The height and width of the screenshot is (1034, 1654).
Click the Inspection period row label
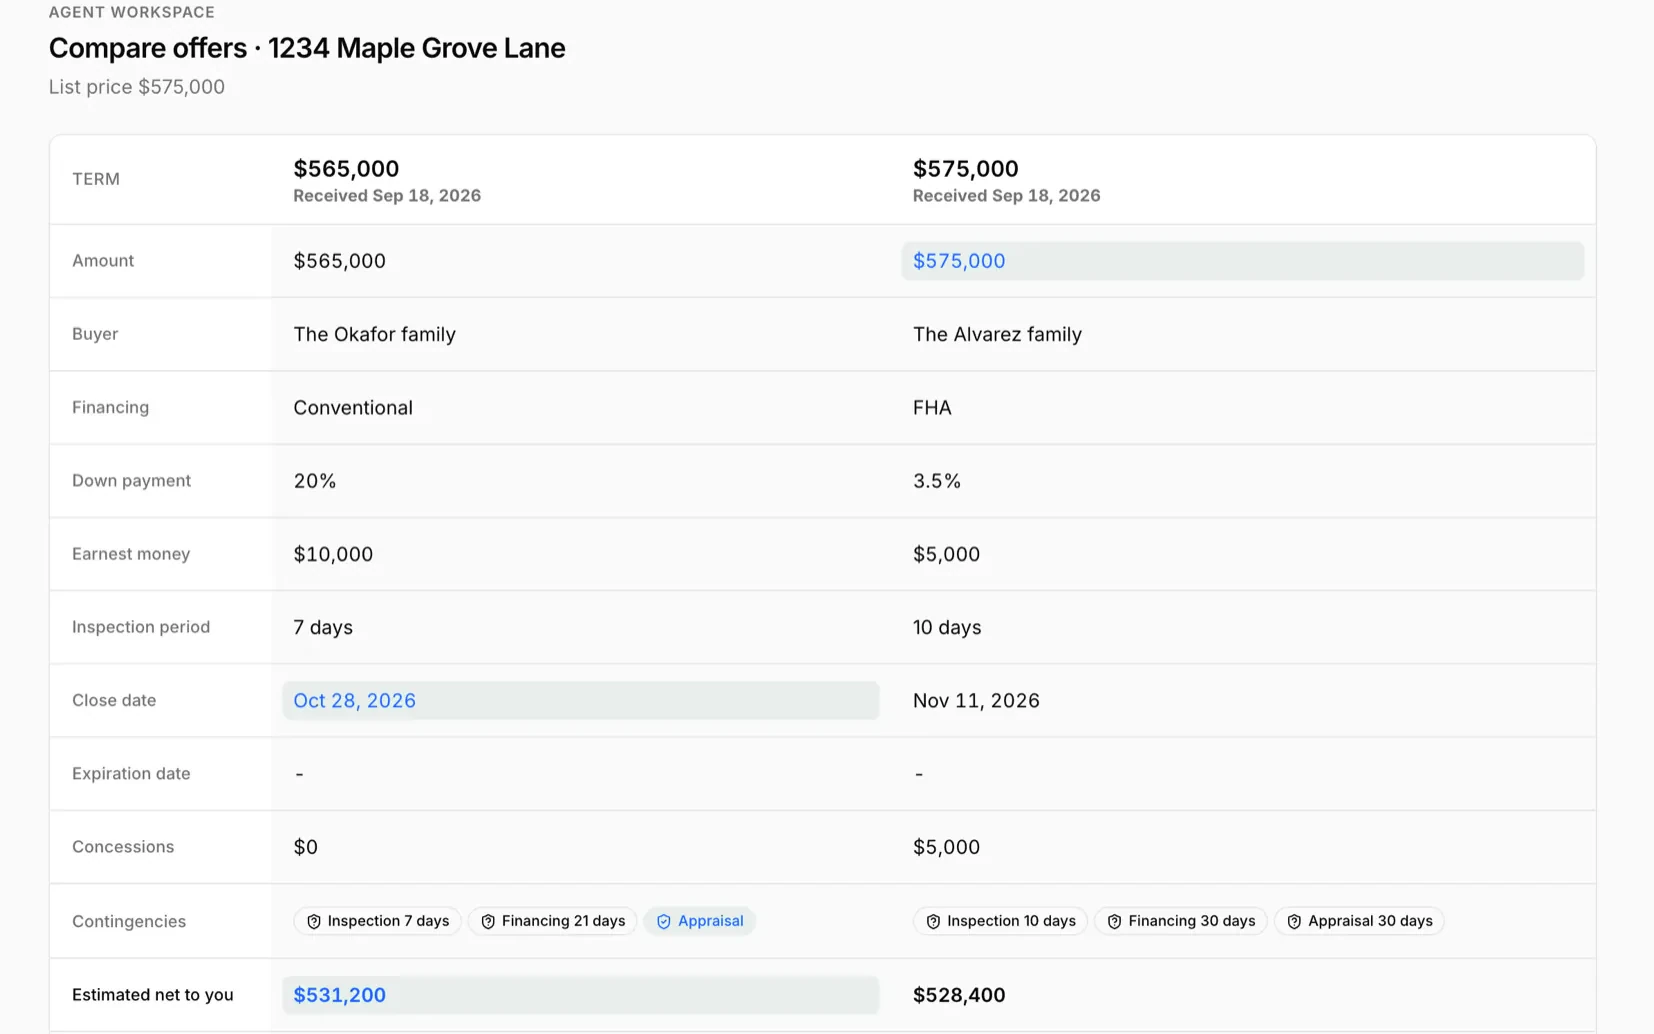click(141, 627)
